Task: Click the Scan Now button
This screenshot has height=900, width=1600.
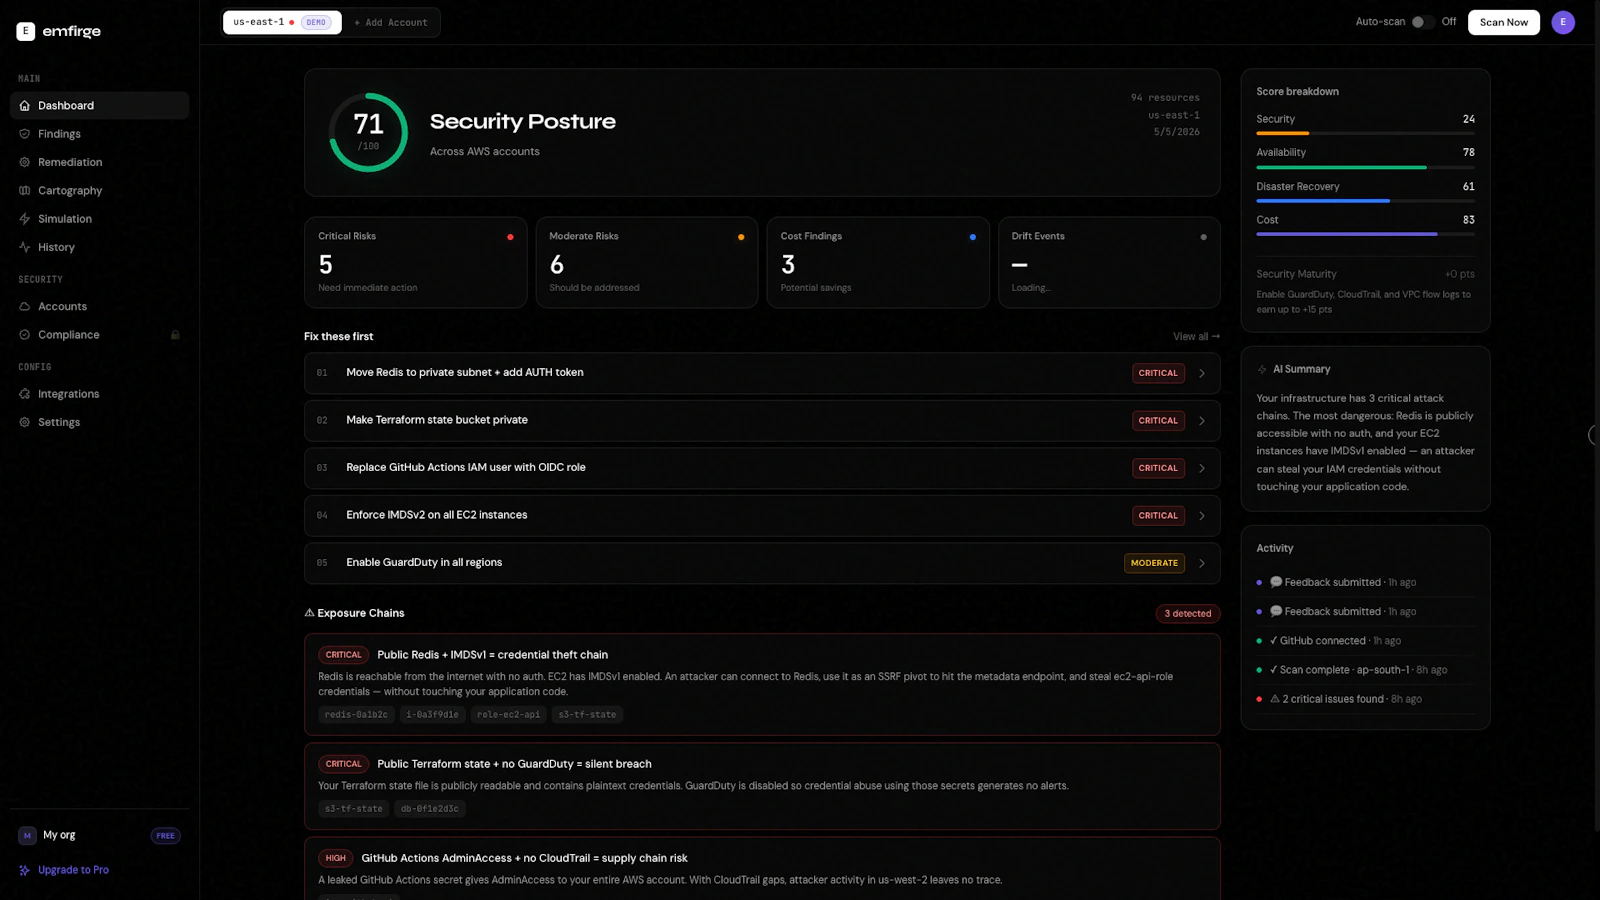Action: click(x=1503, y=22)
